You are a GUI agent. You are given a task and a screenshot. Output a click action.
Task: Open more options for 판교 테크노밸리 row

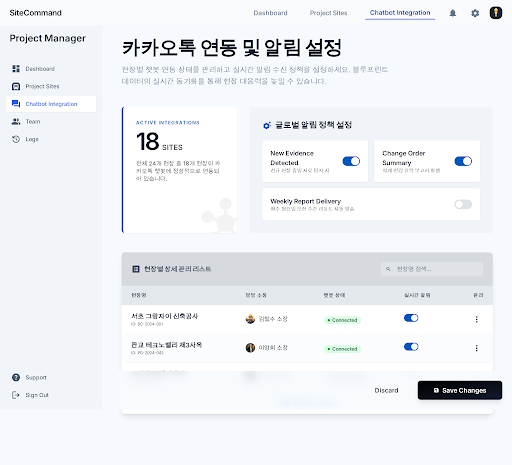[476, 348]
